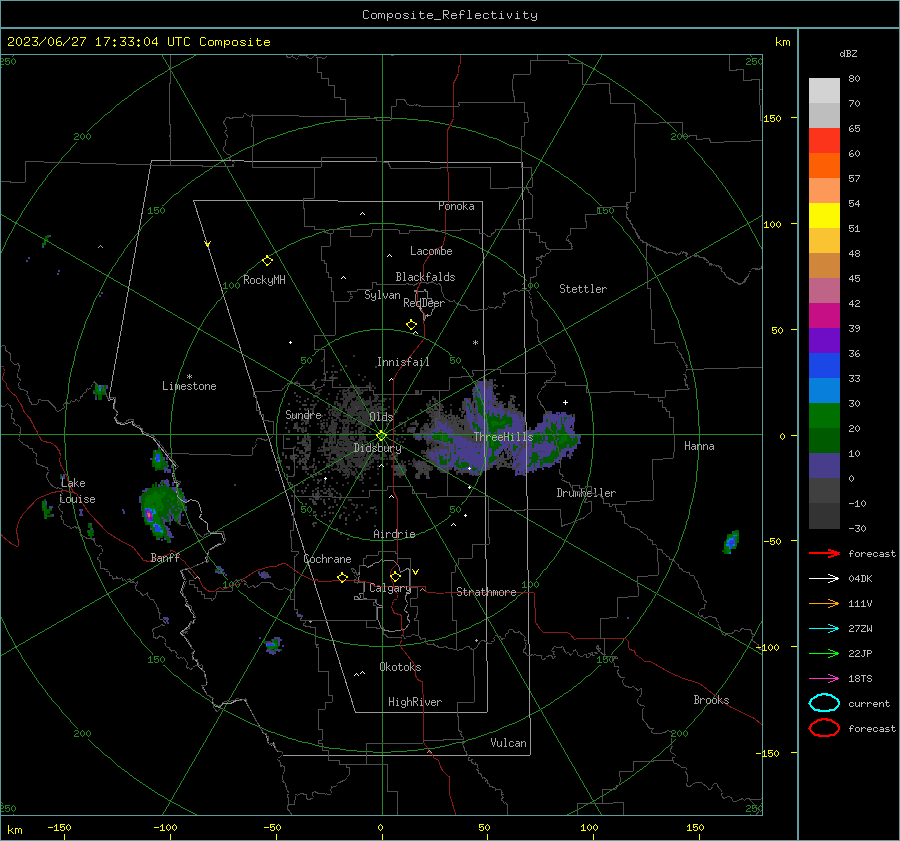
Task: Click the -150 label on bottom km axis
Action: tap(59, 827)
